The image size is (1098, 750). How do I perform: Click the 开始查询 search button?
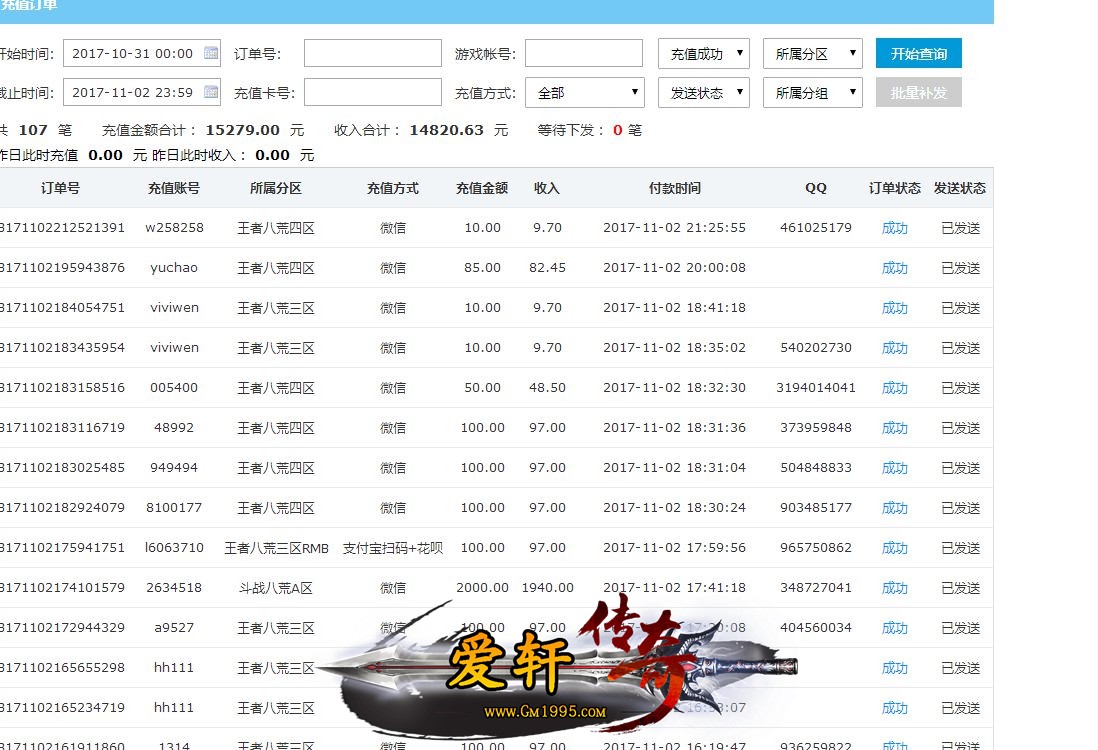pos(918,54)
